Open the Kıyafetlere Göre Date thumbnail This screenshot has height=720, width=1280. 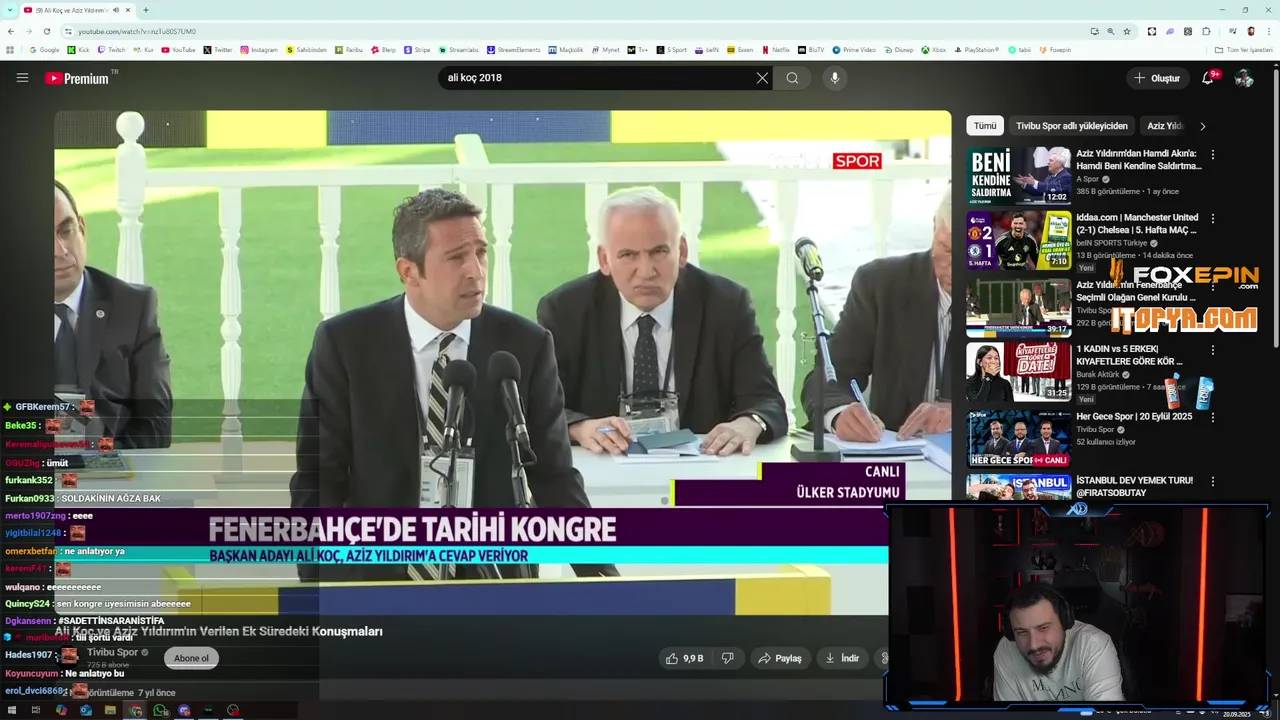pyautogui.click(x=1018, y=372)
